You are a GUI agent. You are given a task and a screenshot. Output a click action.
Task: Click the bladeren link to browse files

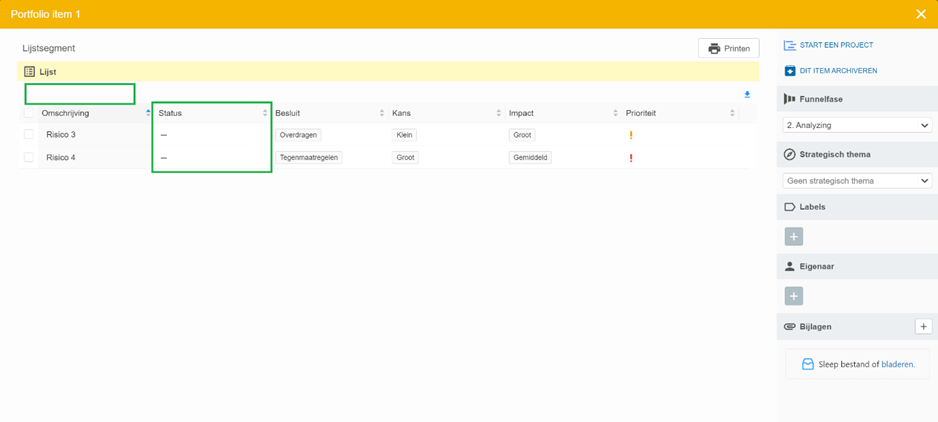pos(897,364)
